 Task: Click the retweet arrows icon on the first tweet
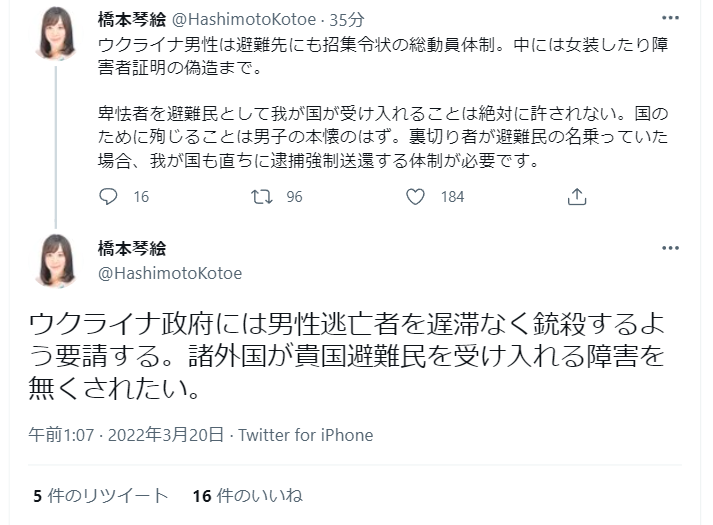coord(262,197)
